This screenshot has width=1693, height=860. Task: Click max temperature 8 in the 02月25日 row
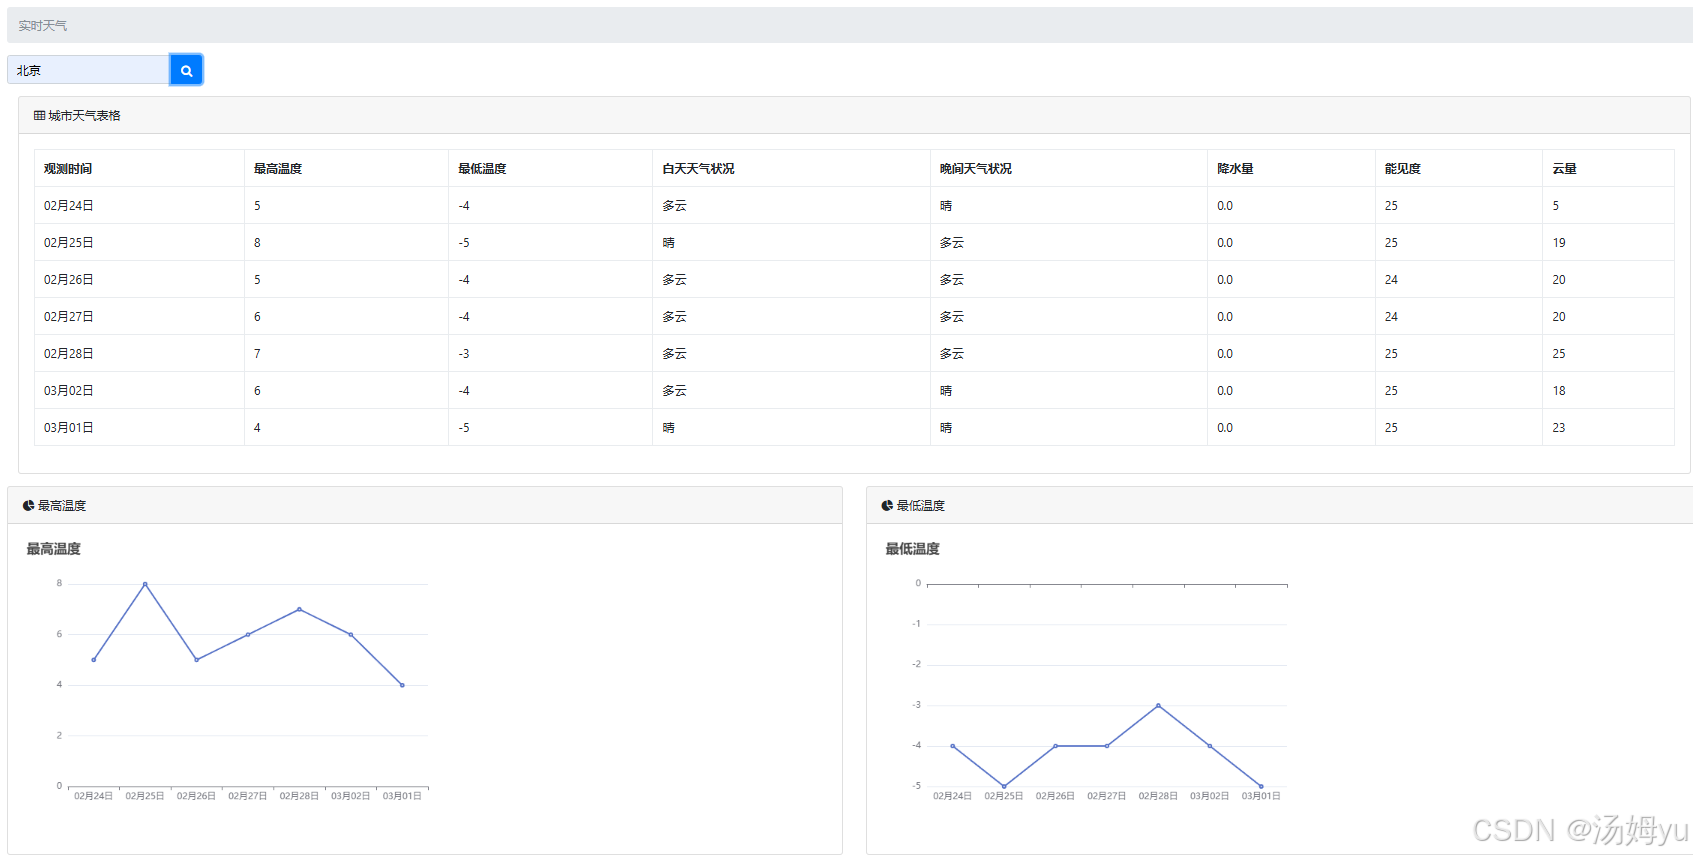pyautogui.click(x=257, y=243)
